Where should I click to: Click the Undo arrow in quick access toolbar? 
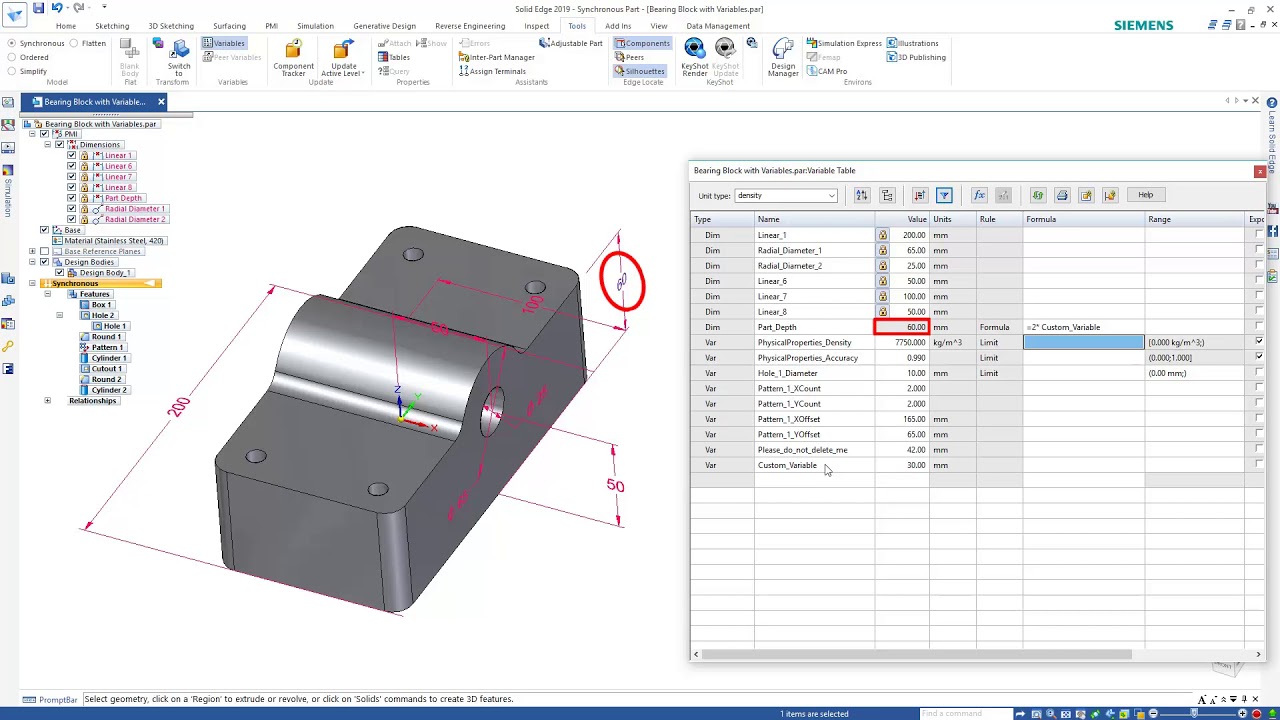pos(57,8)
